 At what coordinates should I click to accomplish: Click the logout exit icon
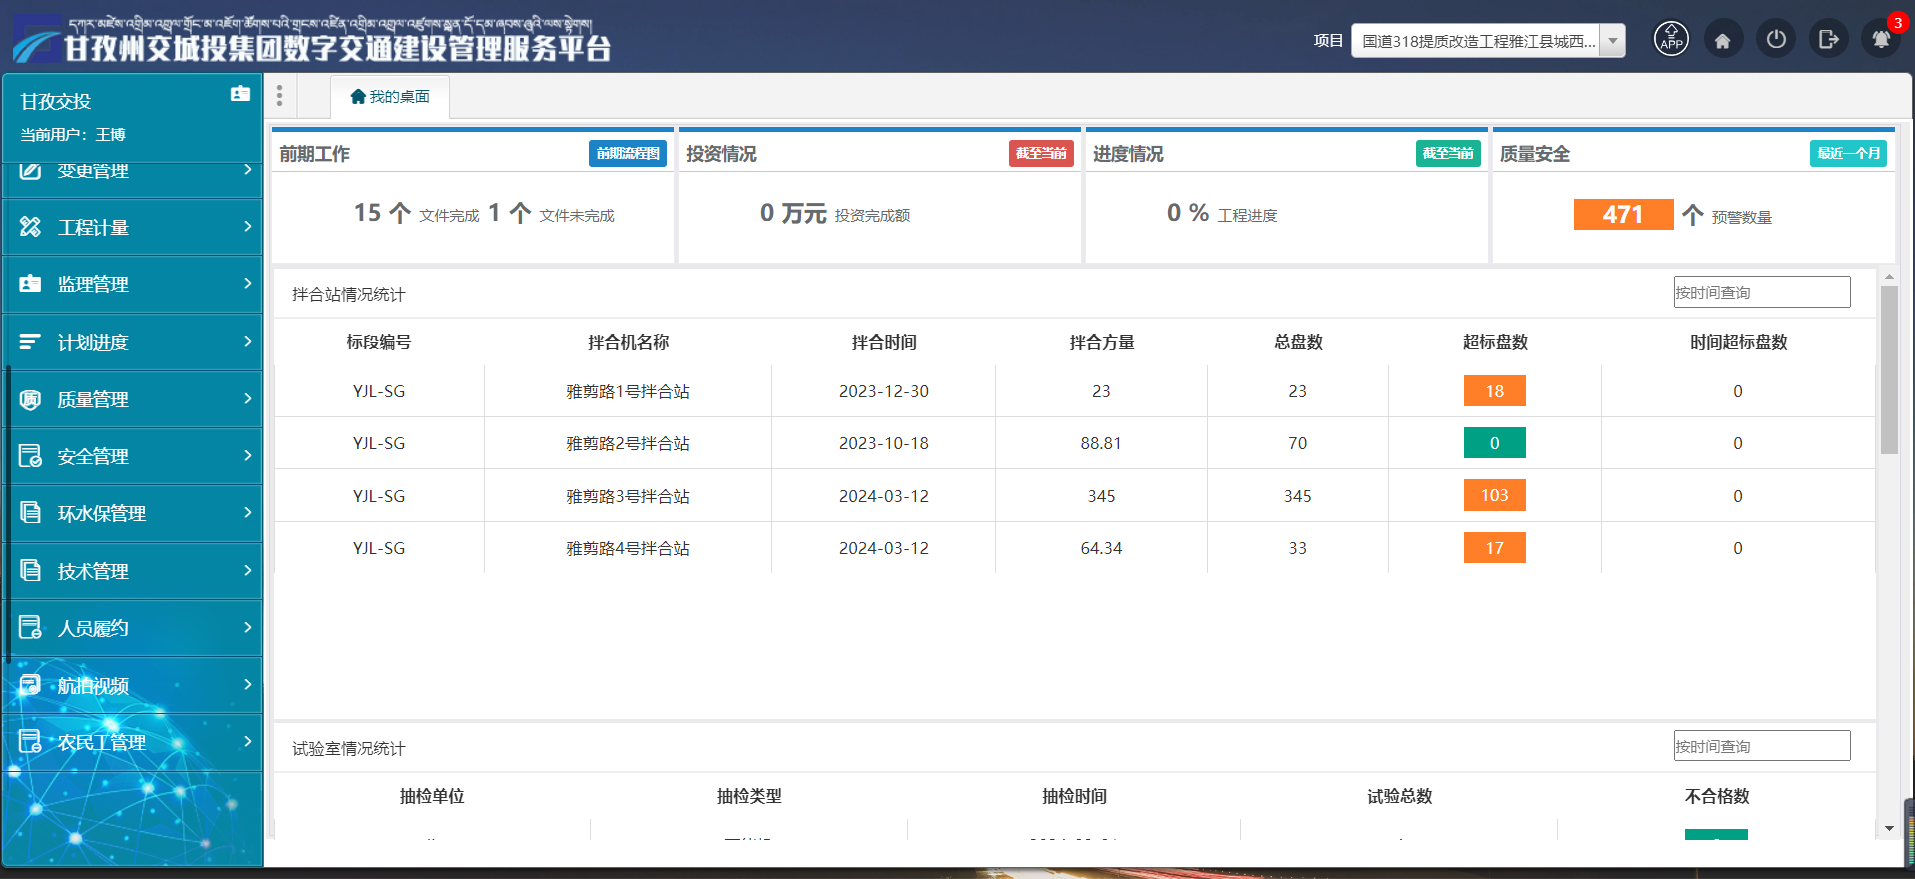click(1829, 39)
